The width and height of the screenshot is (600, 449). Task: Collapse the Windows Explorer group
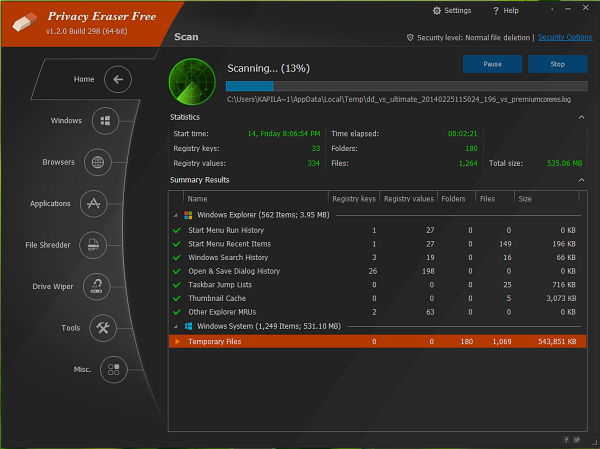tap(176, 216)
